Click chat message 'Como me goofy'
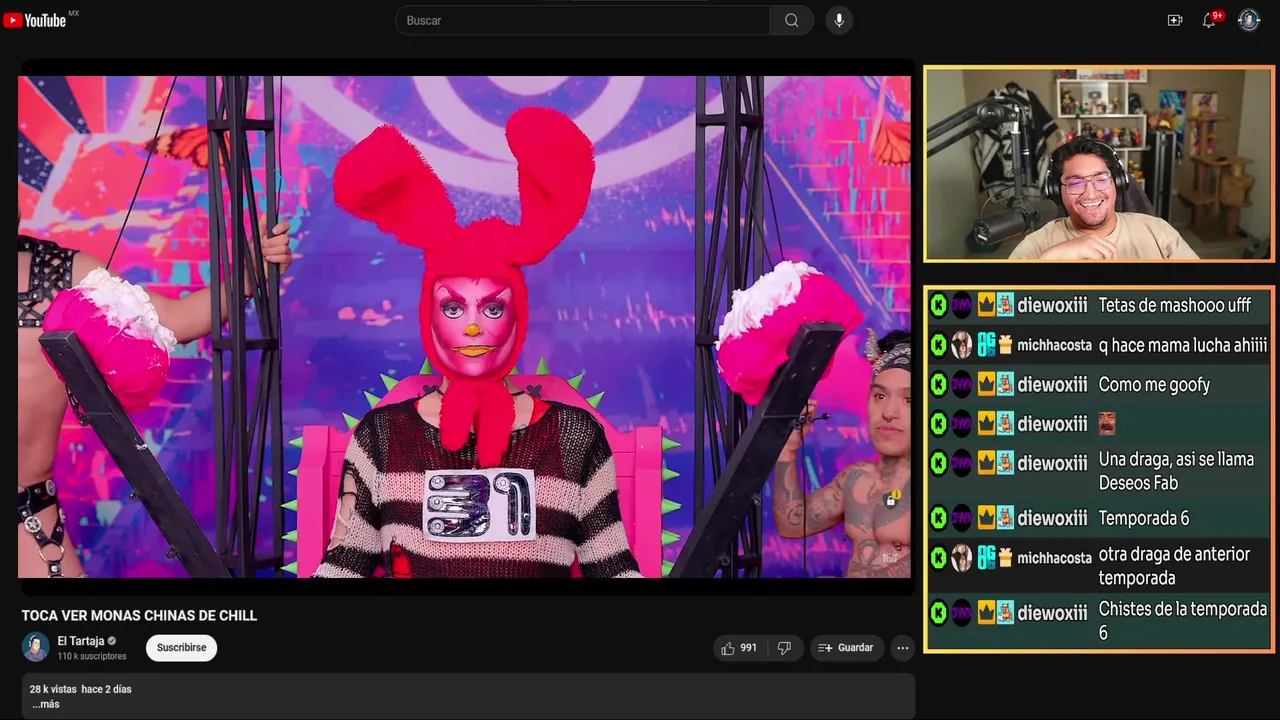 (1154, 385)
